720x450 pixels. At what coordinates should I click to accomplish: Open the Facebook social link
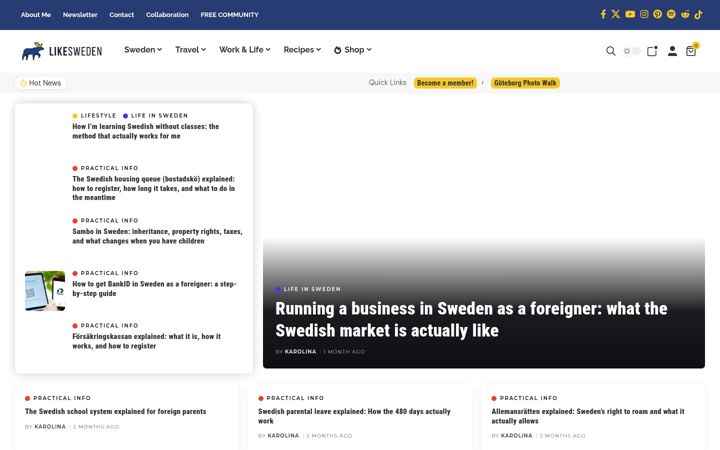[x=603, y=14]
